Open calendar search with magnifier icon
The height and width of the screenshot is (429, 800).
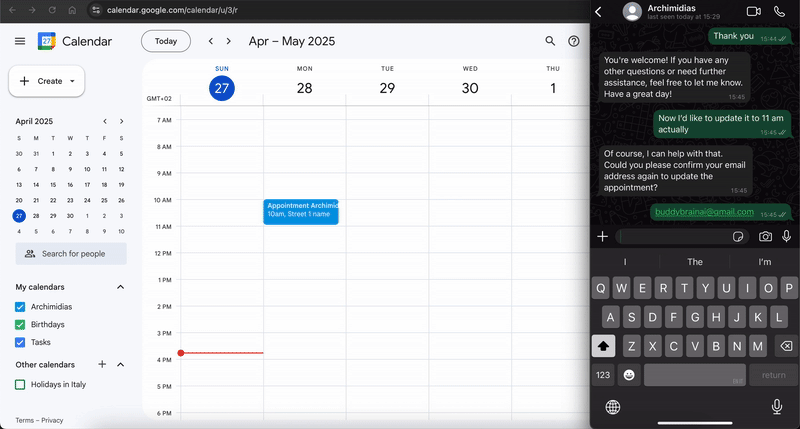(550, 41)
